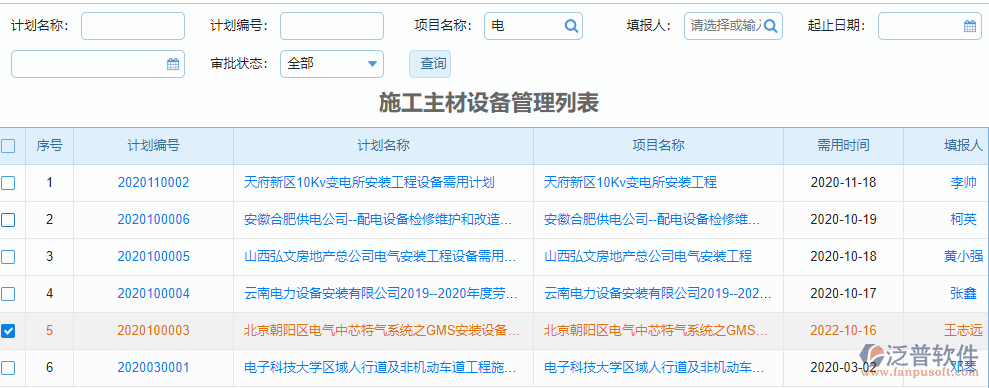Open project 北京朝阳区电气中芯特气系统之GMS…

tap(656, 331)
